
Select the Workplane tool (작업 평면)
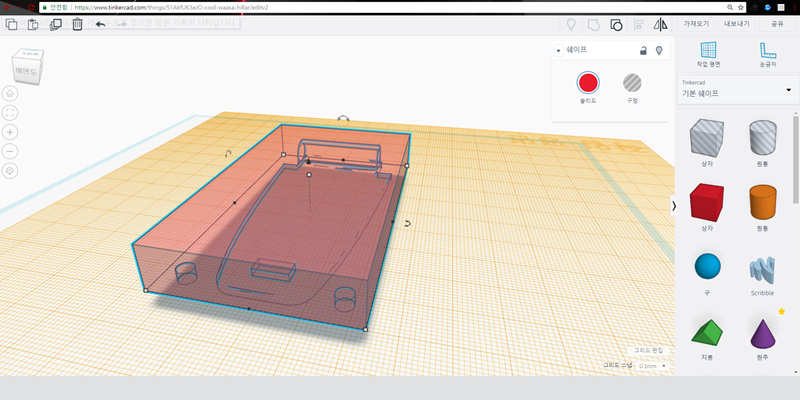[x=708, y=55]
